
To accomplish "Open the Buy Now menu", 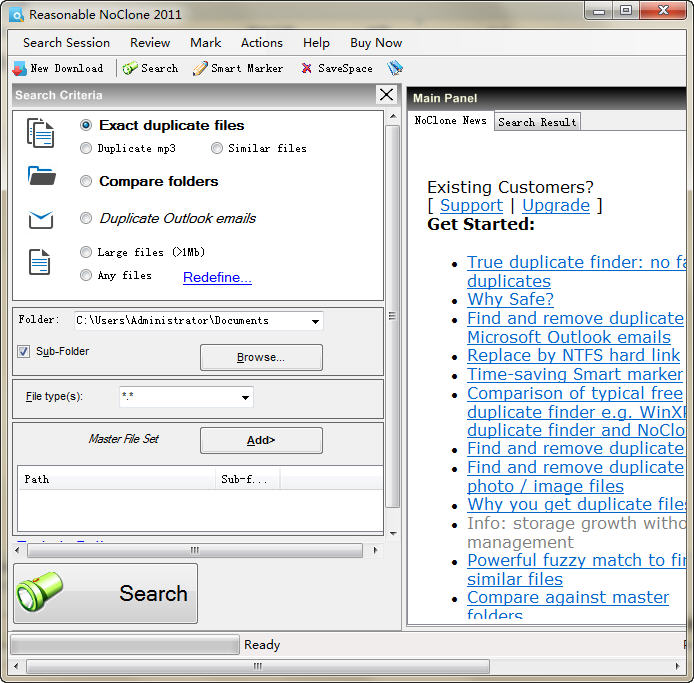I will click(x=376, y=43).
